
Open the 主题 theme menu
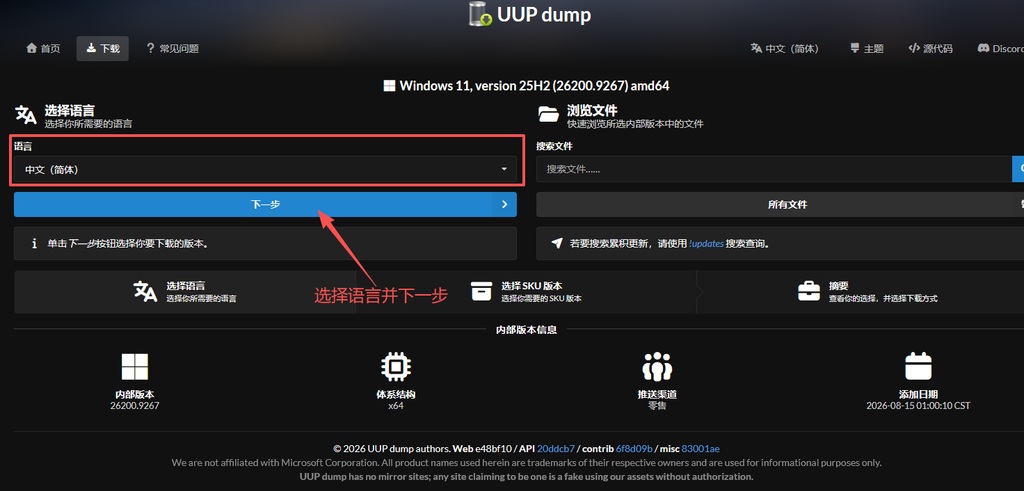[x=867, y=48]
